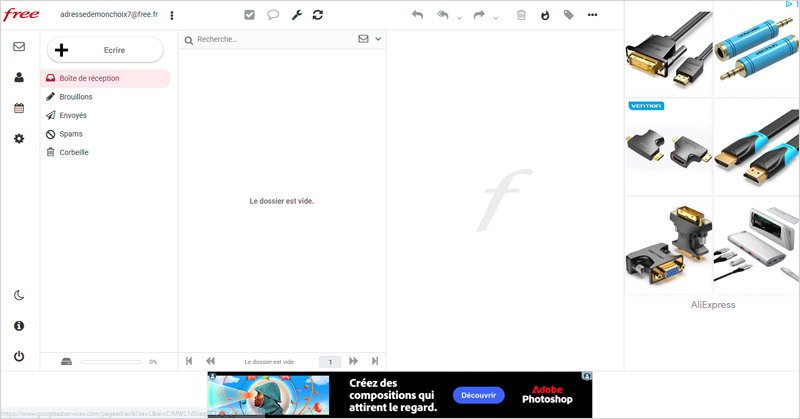
Task: Open the silver USB hub thumbnail
Action: click(x=757, y=245)
